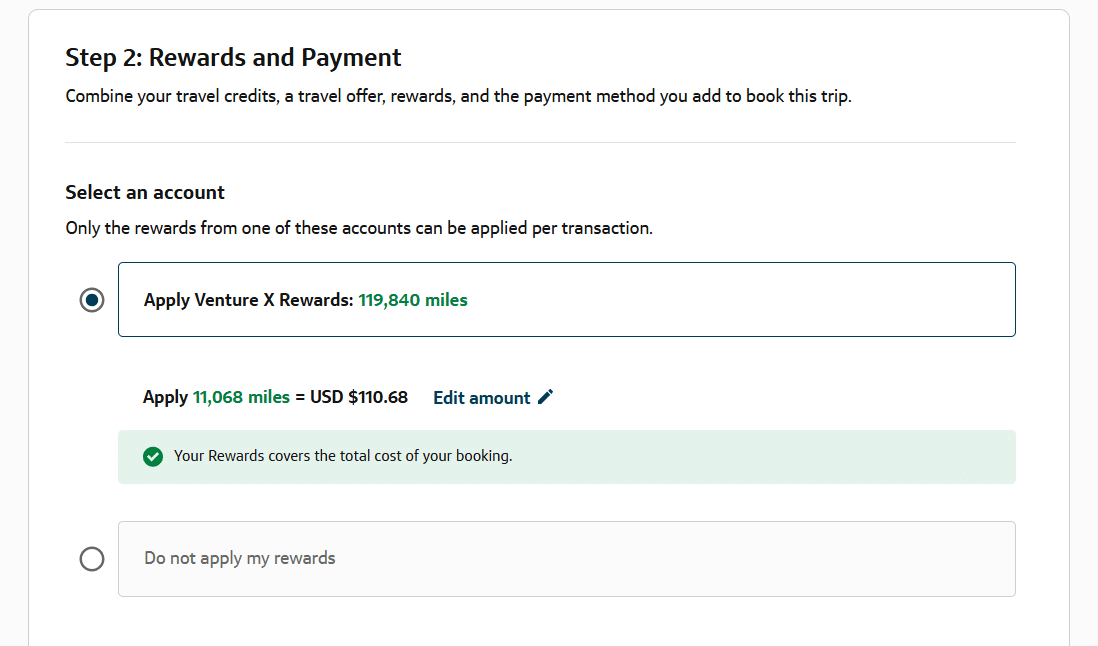Click the Apply Venture X Rewards label text
Screen dimensions: 1098x646
pos(248,300)
